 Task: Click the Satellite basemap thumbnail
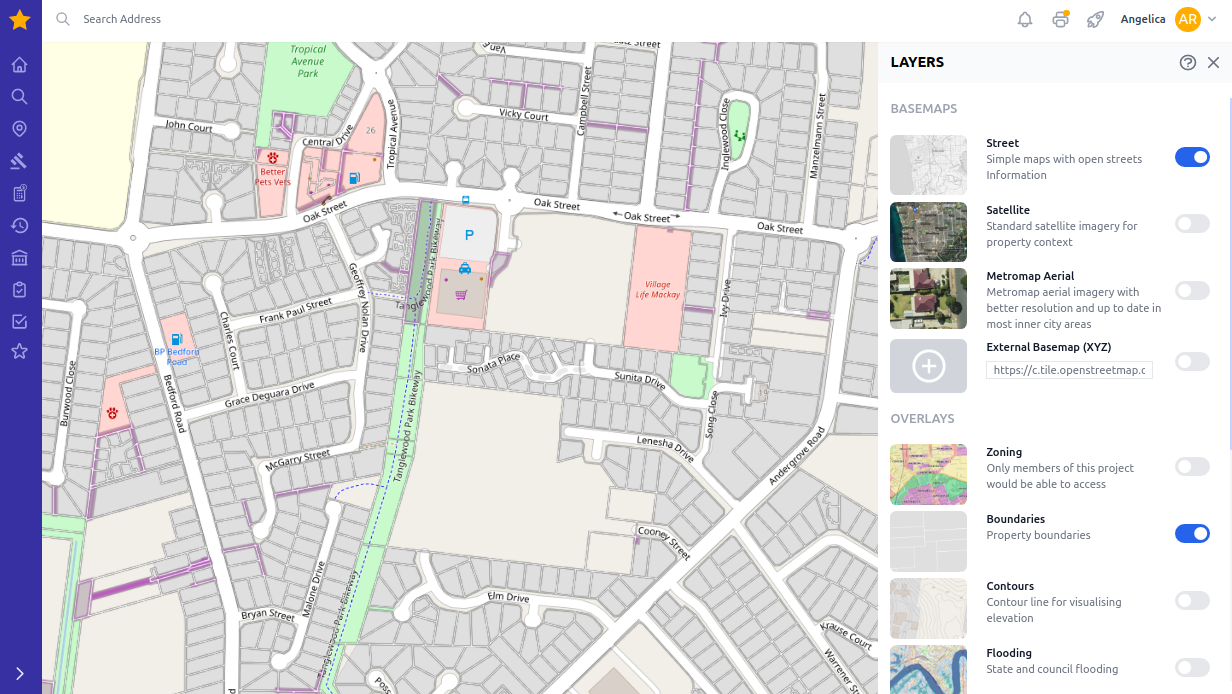(928, 232)
